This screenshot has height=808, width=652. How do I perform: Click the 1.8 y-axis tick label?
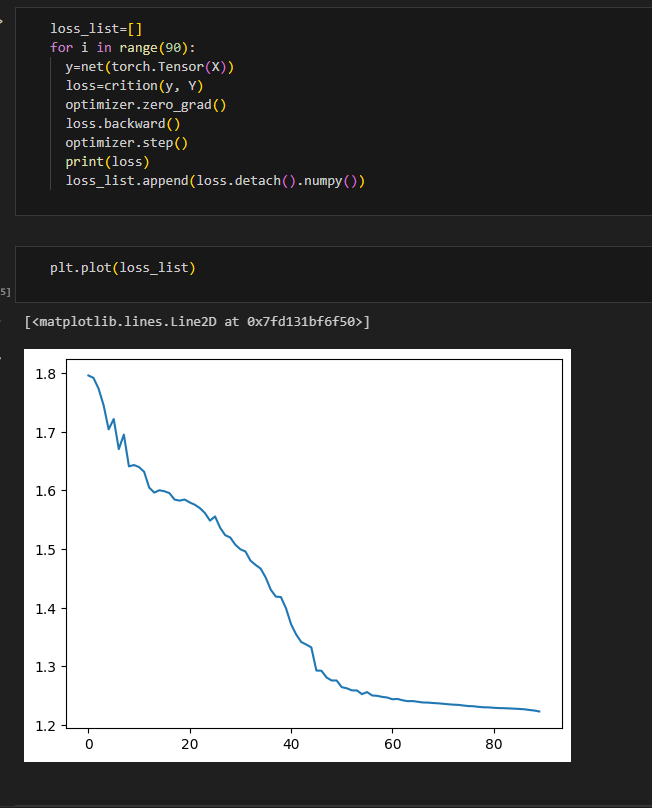point(45,374)
